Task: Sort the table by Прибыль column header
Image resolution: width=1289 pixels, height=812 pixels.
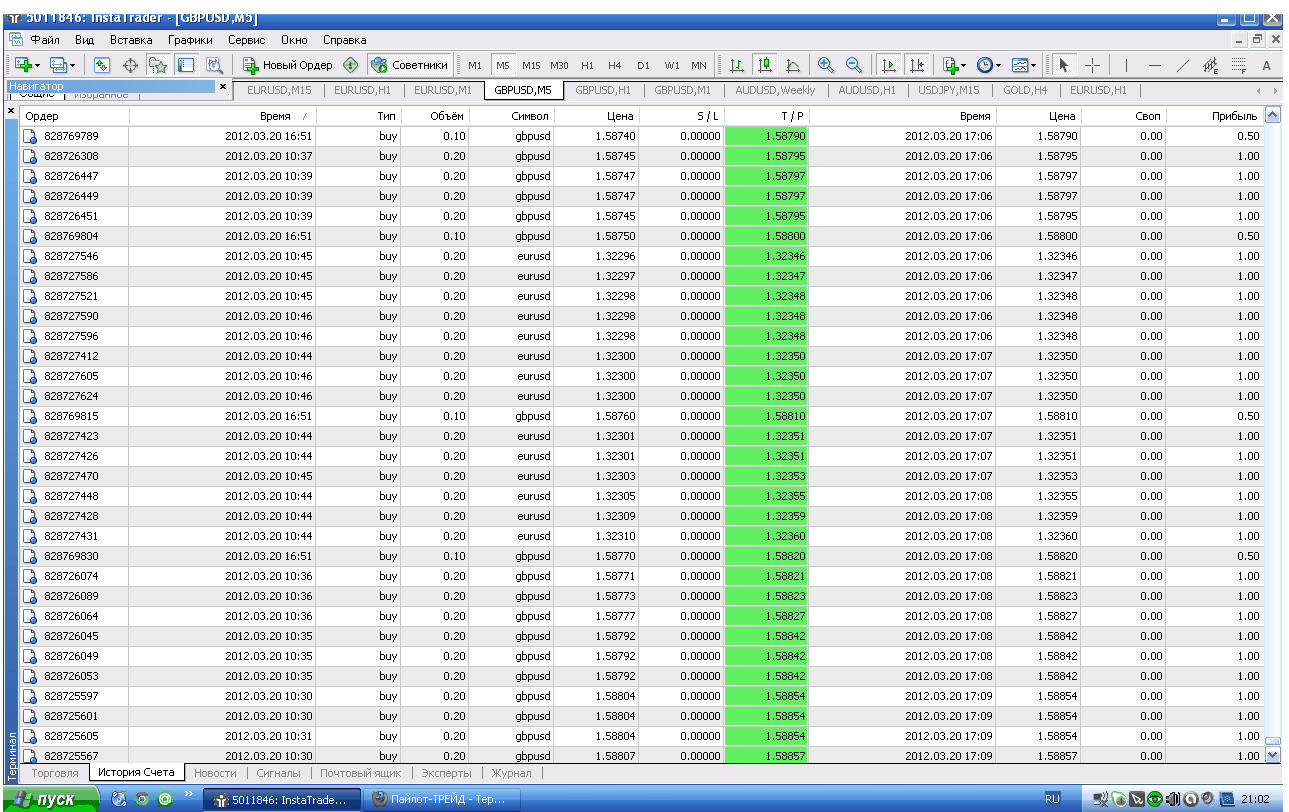Action: (x=1213, y=116)
